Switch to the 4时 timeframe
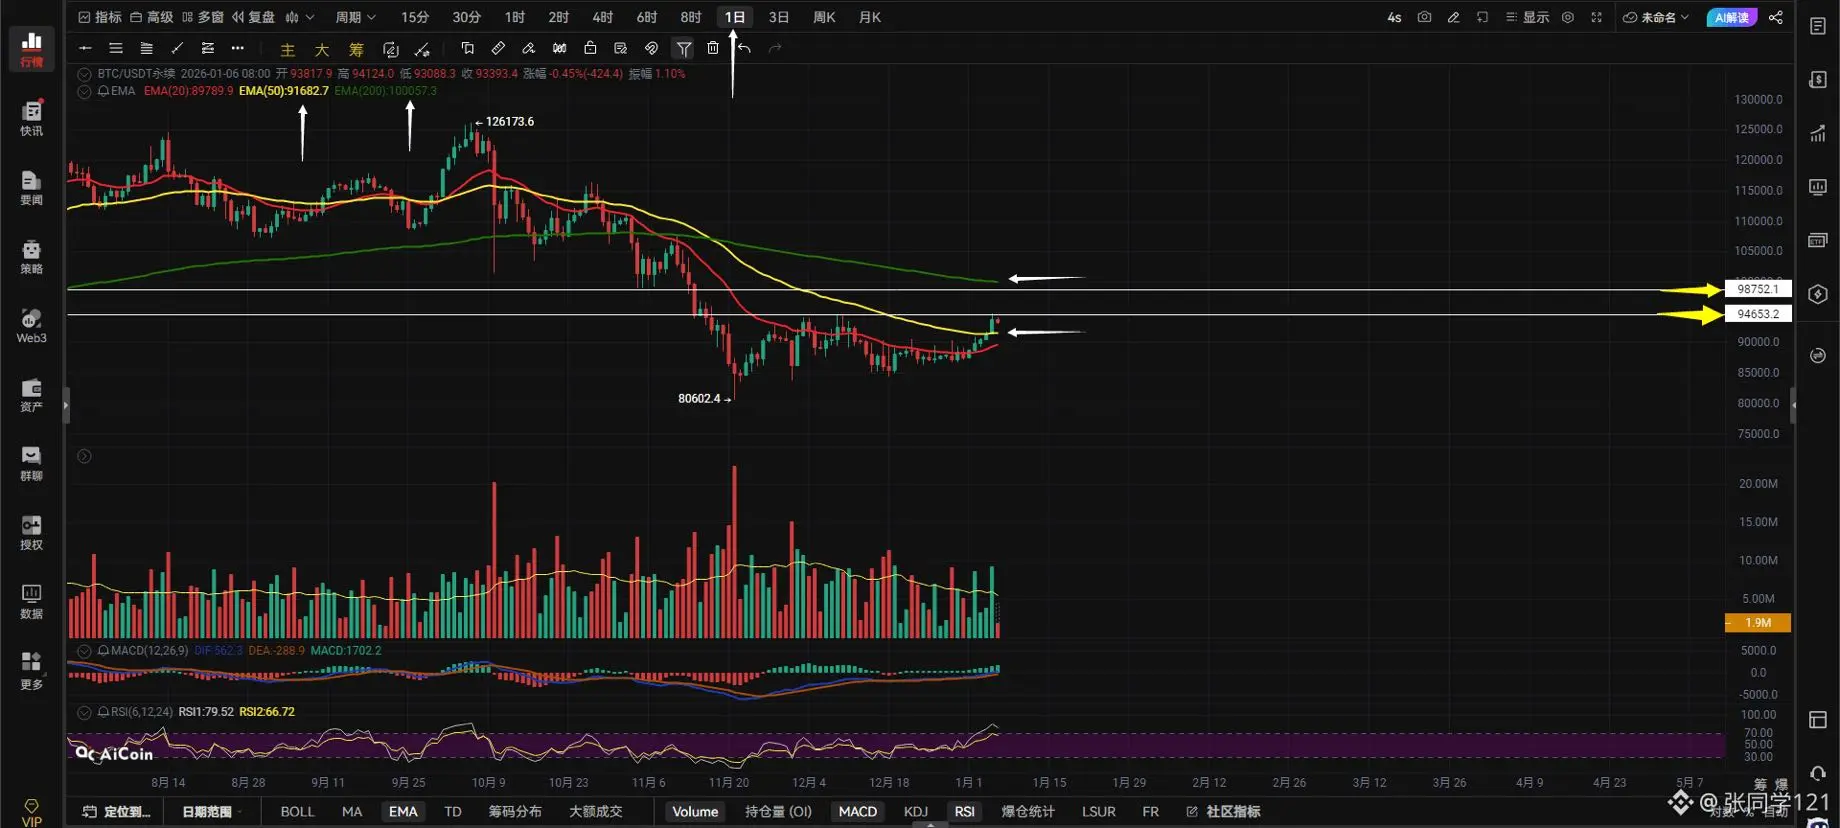 pyautogui.click(x=602, y=17)
